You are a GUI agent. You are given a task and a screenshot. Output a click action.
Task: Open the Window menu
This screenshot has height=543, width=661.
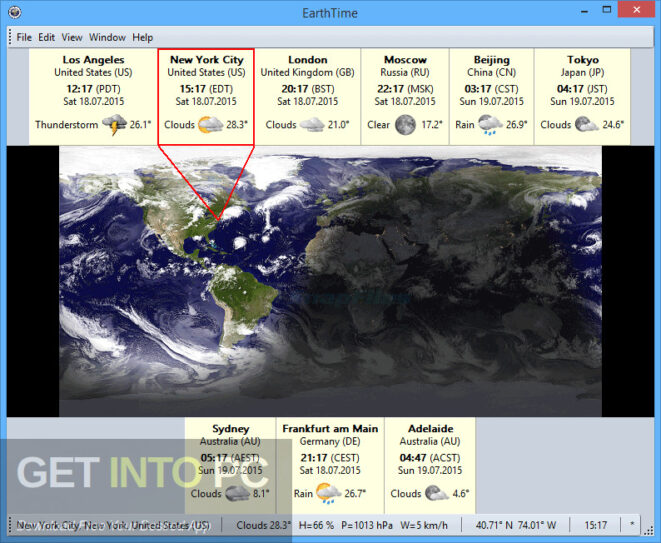pyautogui.click(x=107, y=38)
